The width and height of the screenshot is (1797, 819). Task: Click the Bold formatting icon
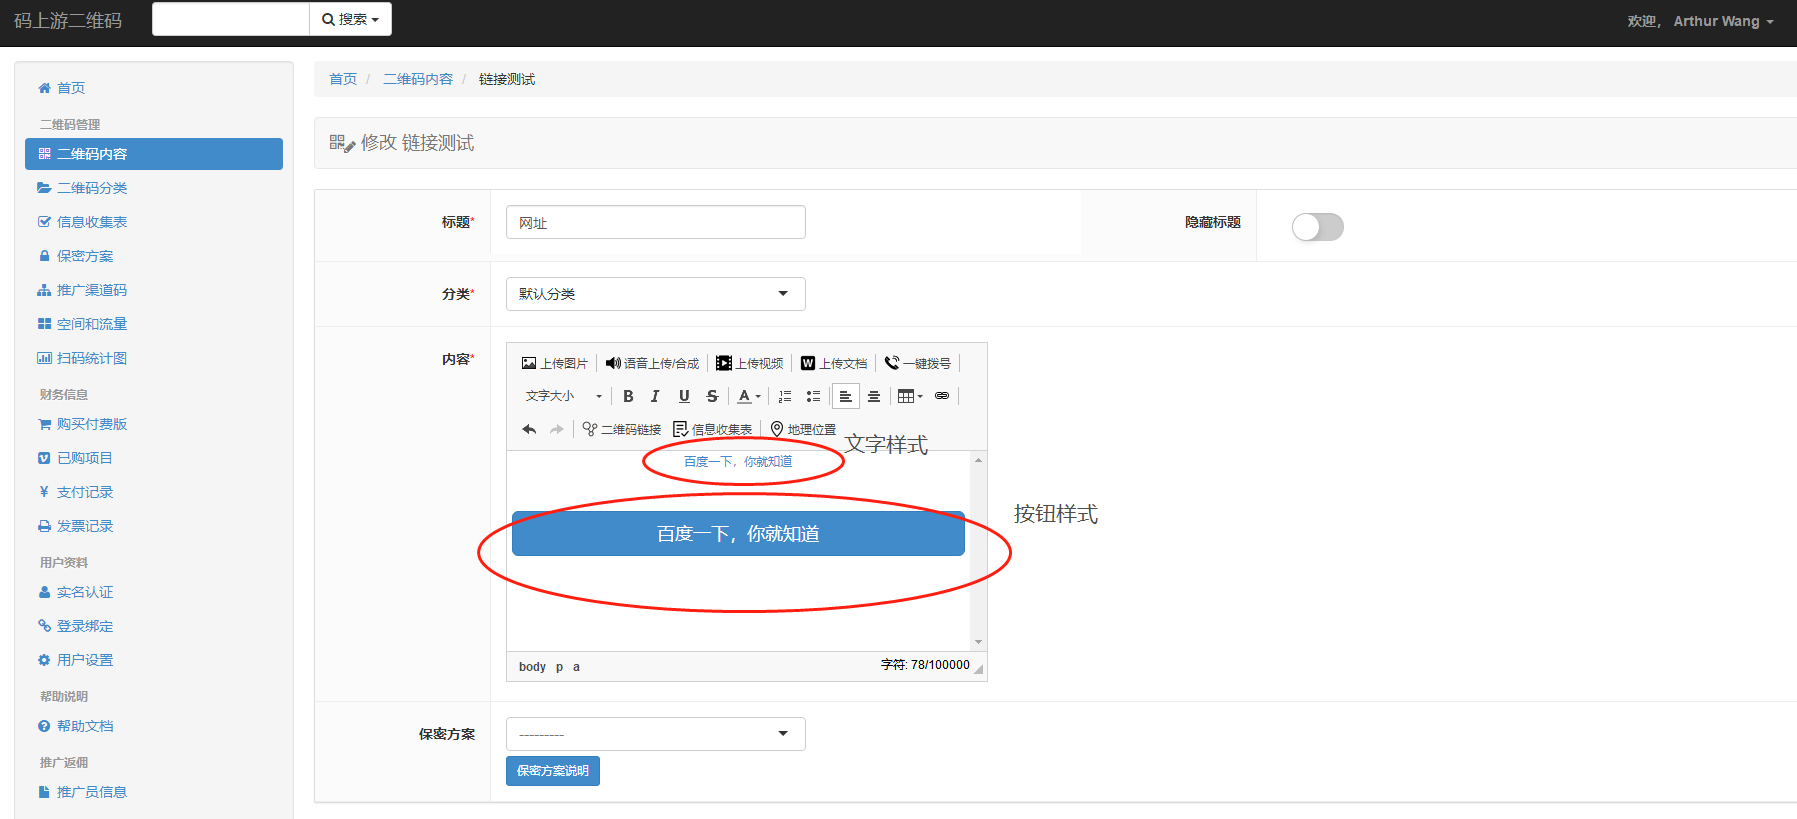628,396
